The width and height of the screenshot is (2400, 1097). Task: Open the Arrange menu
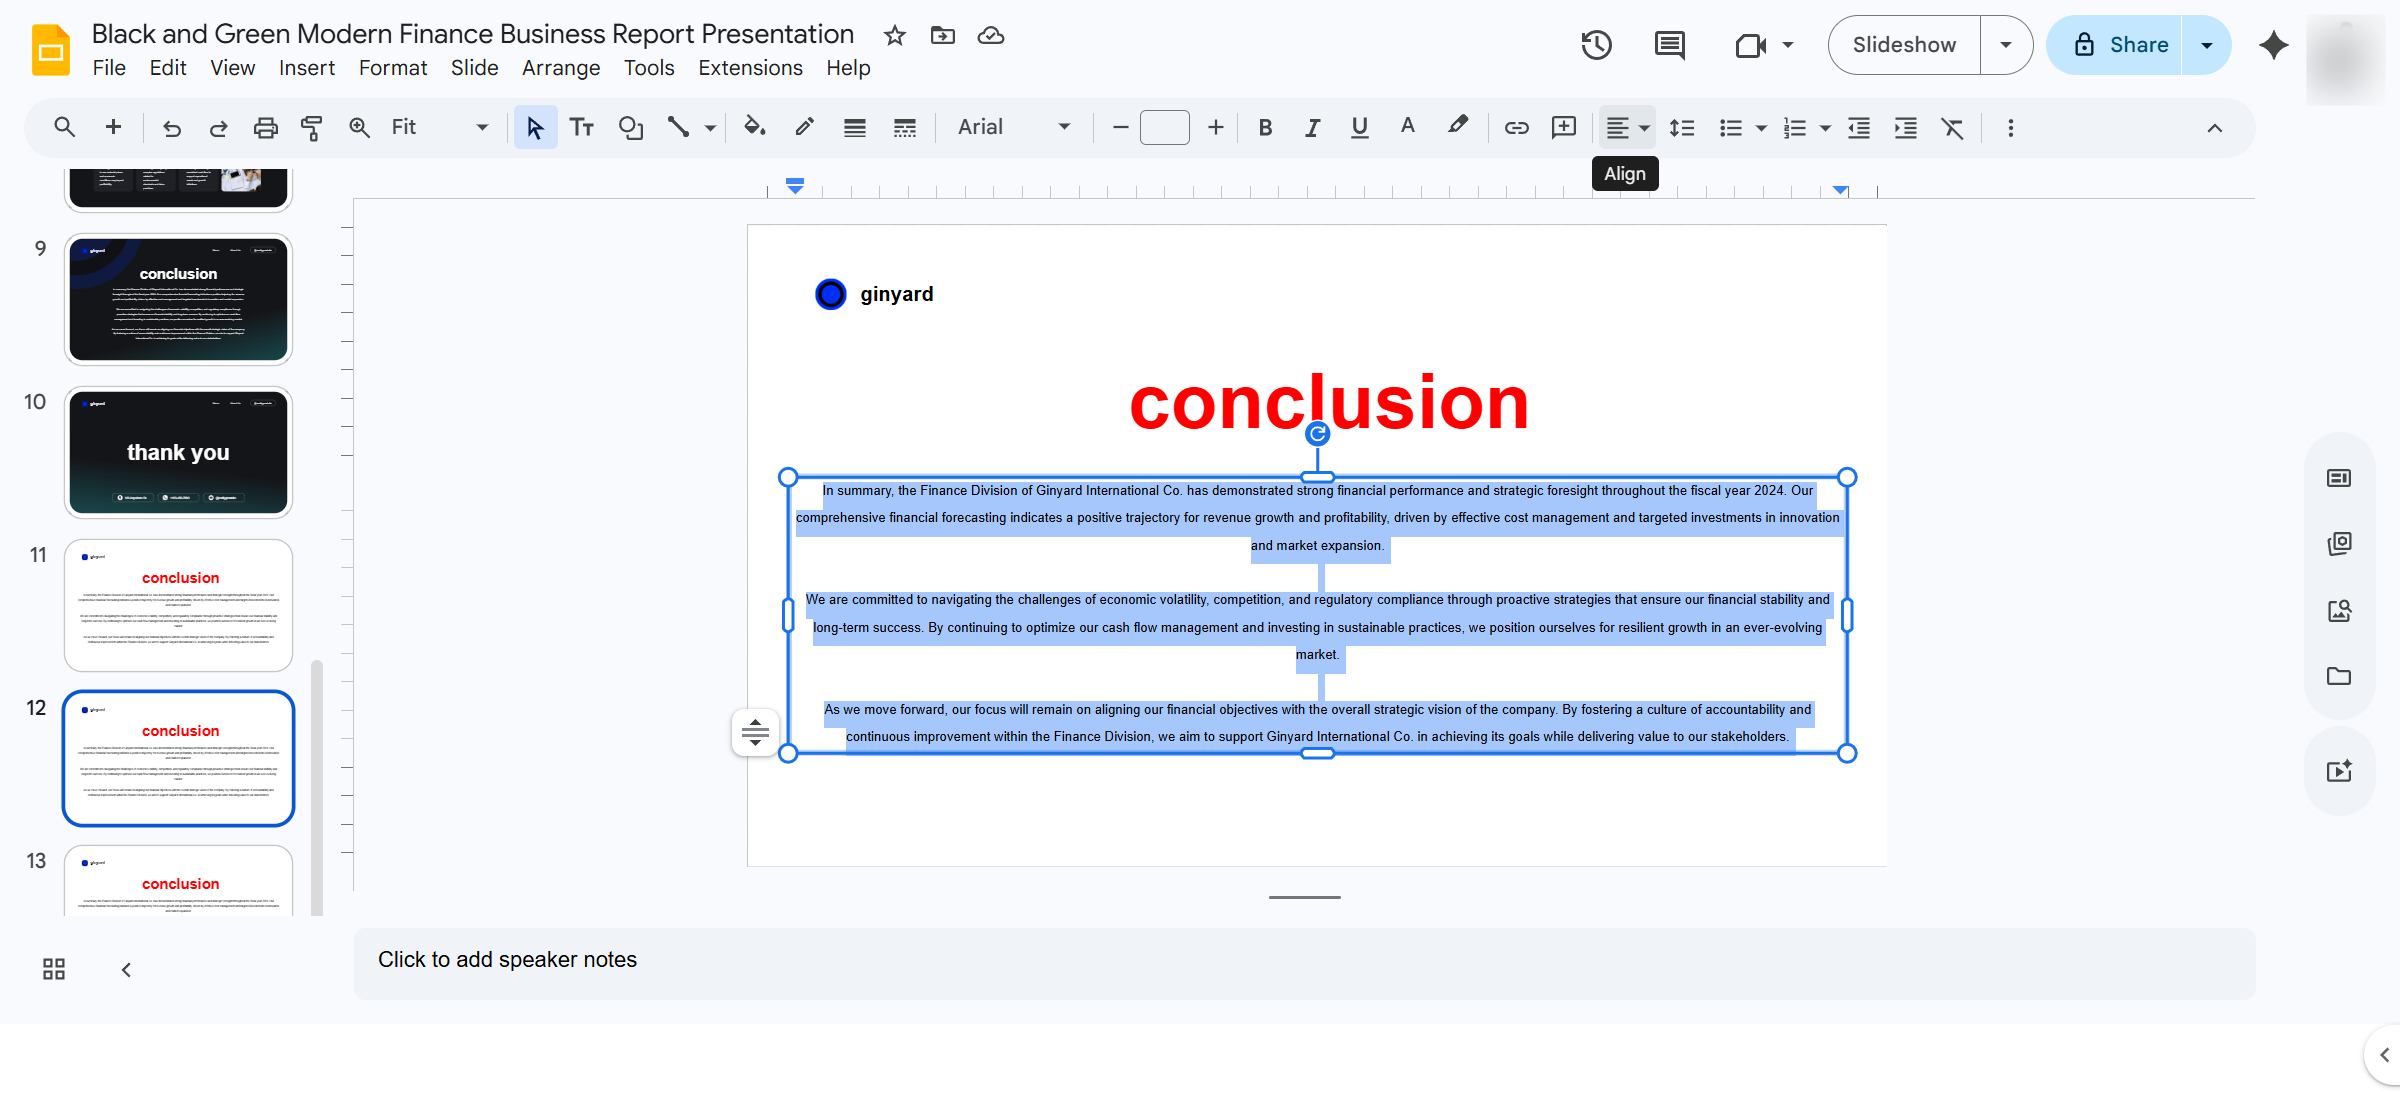[x=561, y=68]
